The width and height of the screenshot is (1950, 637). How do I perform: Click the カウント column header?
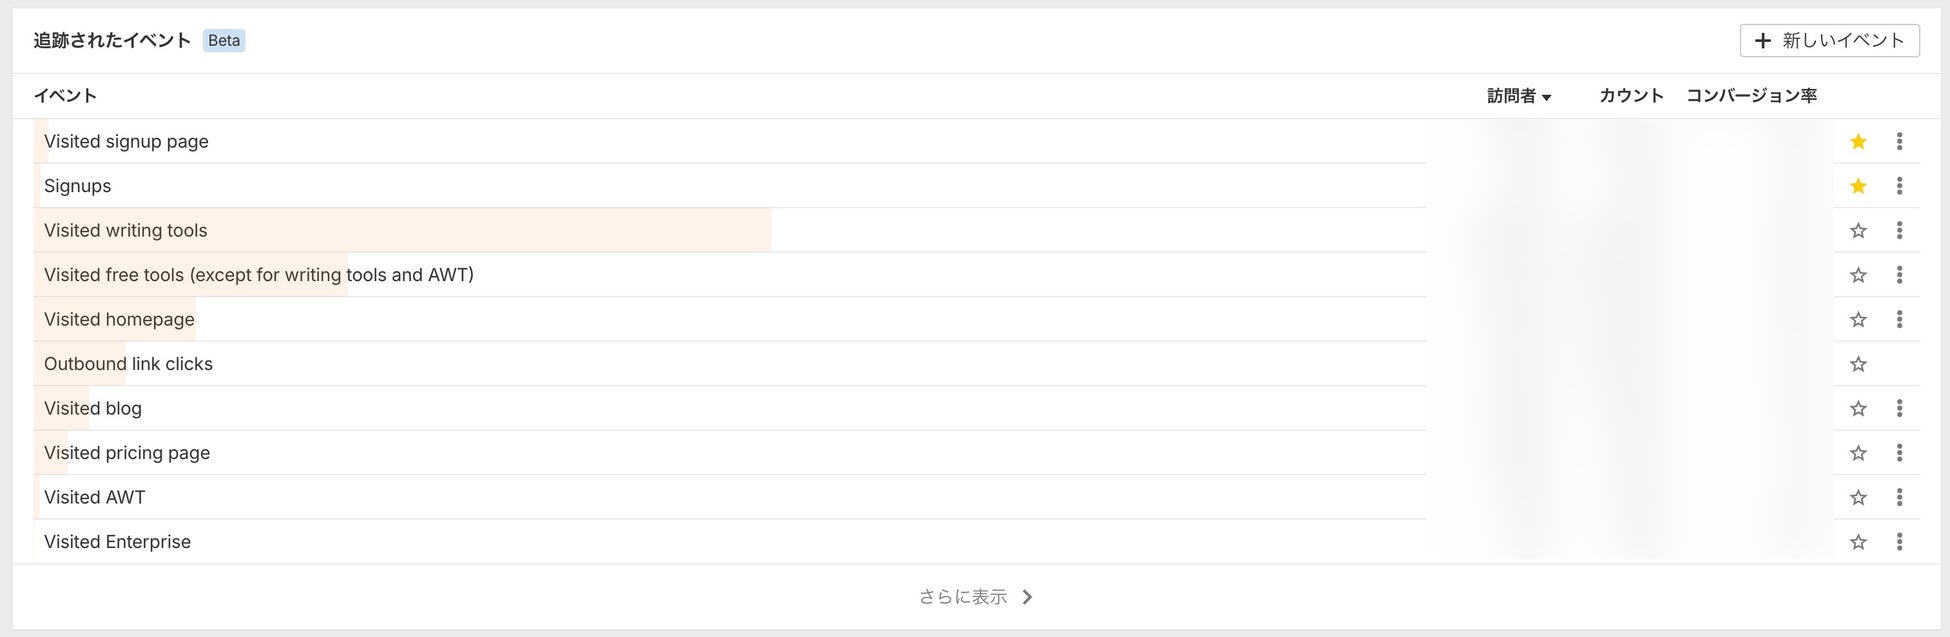click(x=1631, y=96)
